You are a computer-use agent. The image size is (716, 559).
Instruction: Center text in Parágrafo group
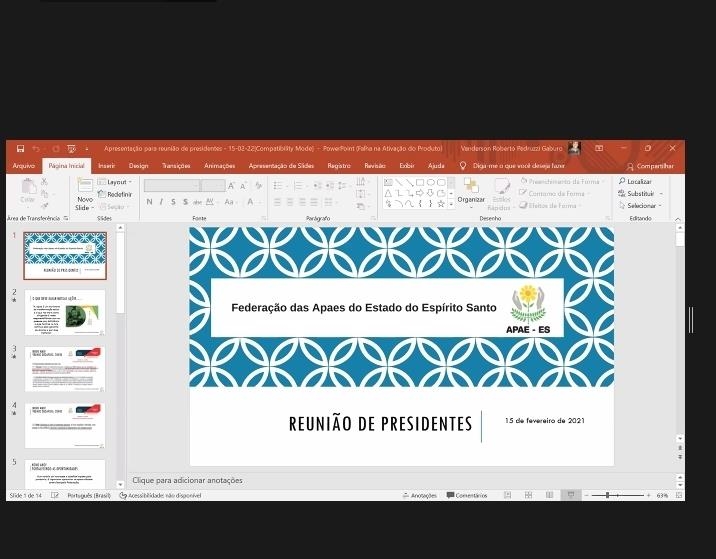(290, 202)
